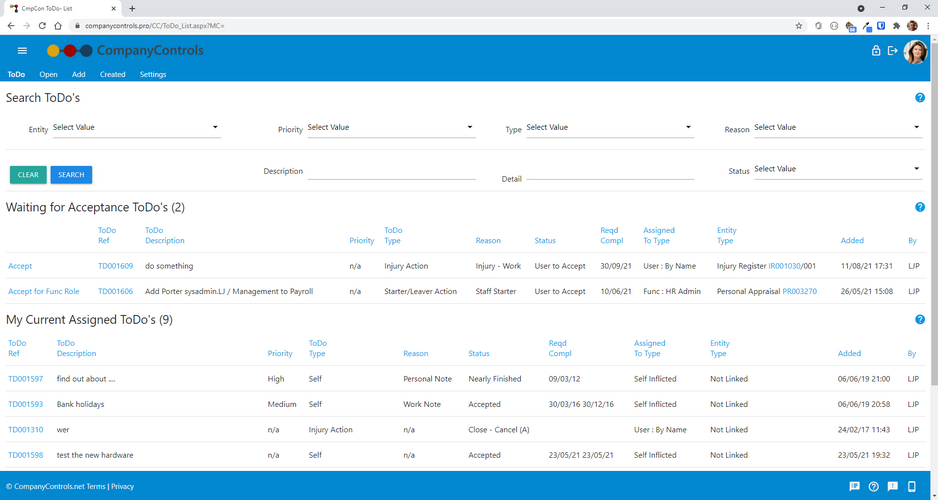938x500 pixels.
Task: Open the Open menu item
Action: pos(48,75)
